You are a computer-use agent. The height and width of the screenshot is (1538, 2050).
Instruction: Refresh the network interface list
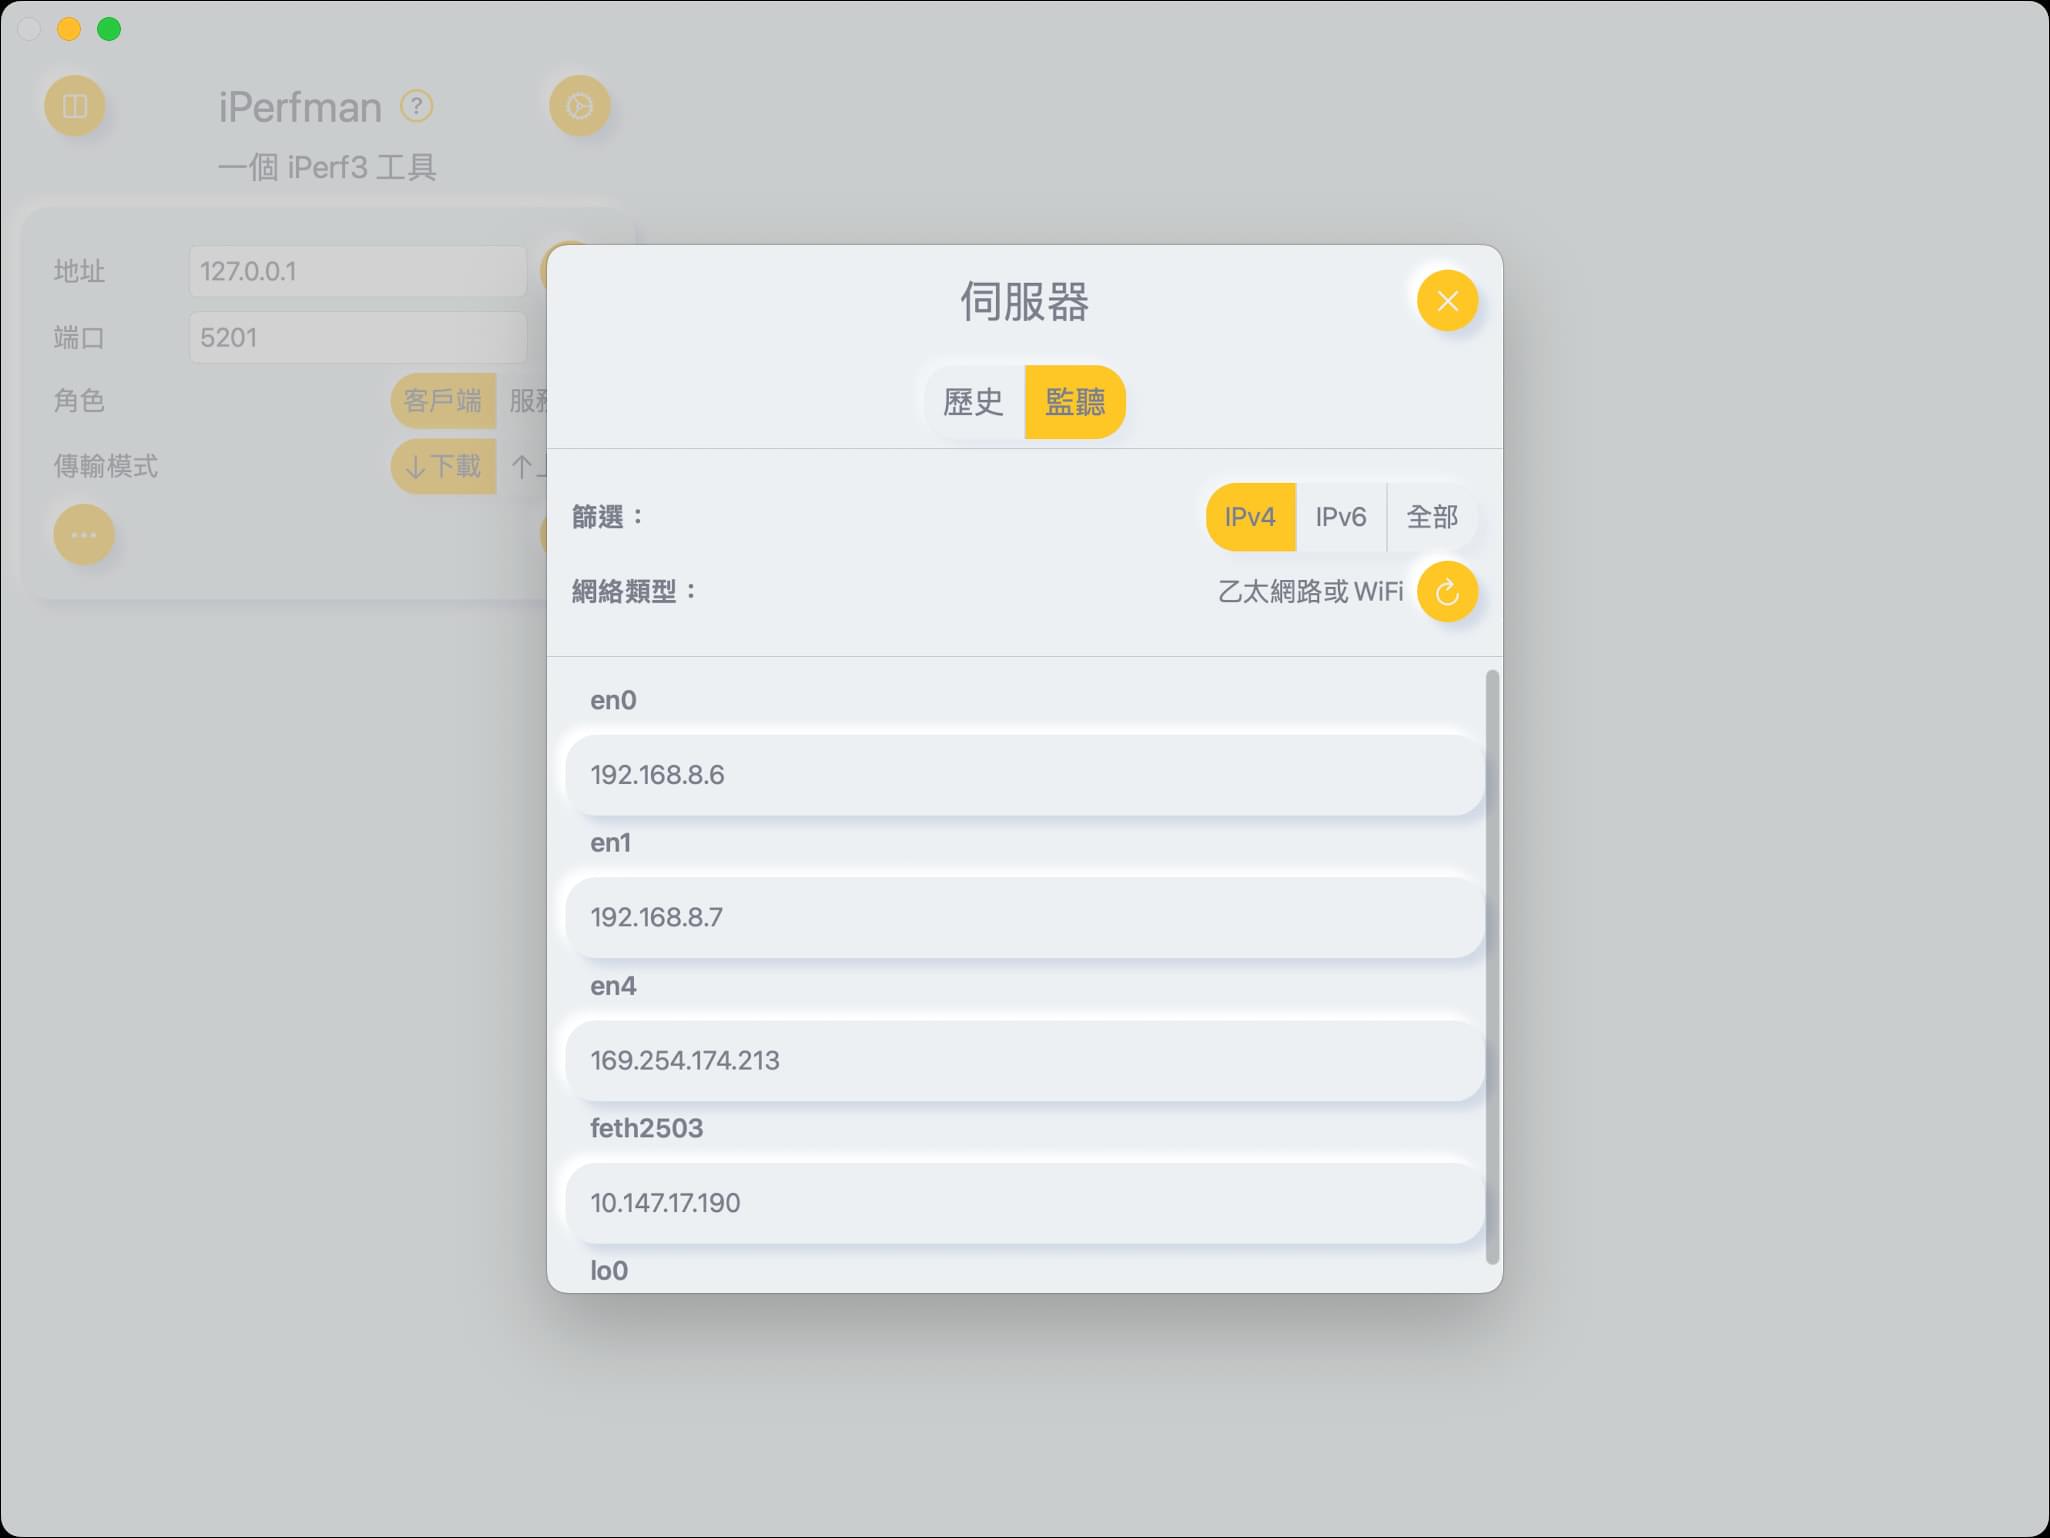[x=1449, y=592]
